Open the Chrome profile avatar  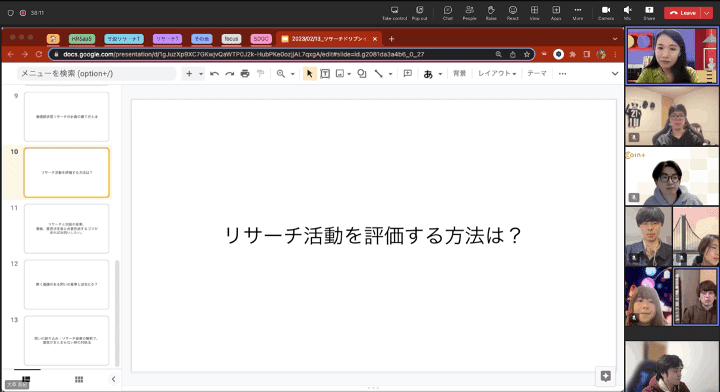(601, 54)
